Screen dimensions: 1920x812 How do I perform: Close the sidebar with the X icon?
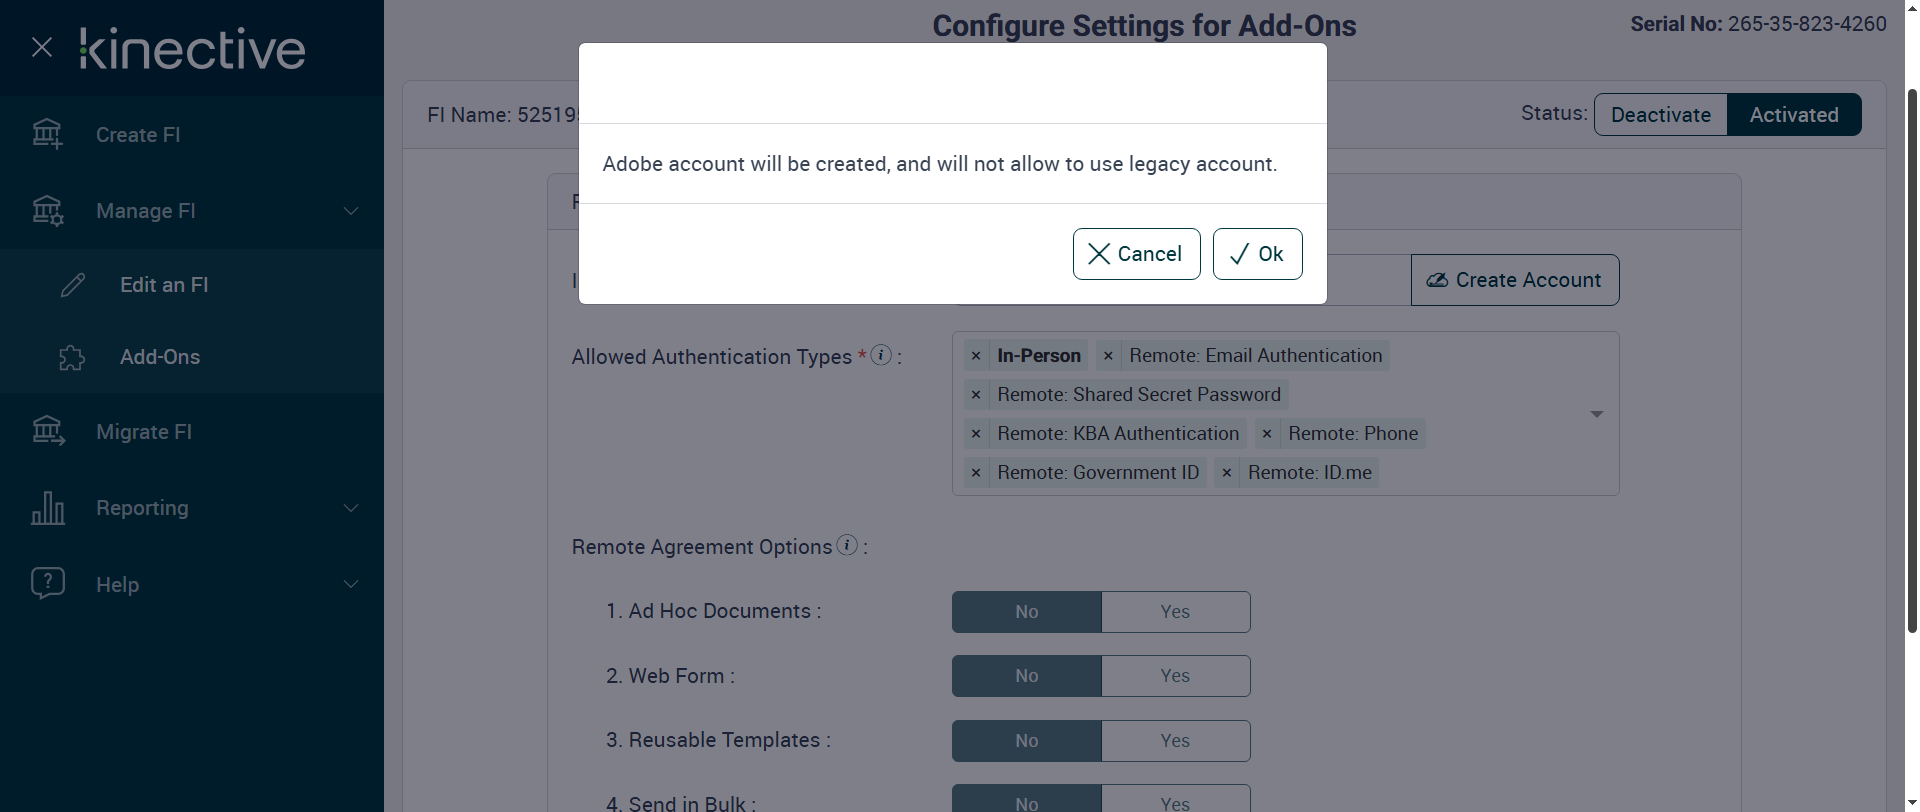[x=42, y=47]
